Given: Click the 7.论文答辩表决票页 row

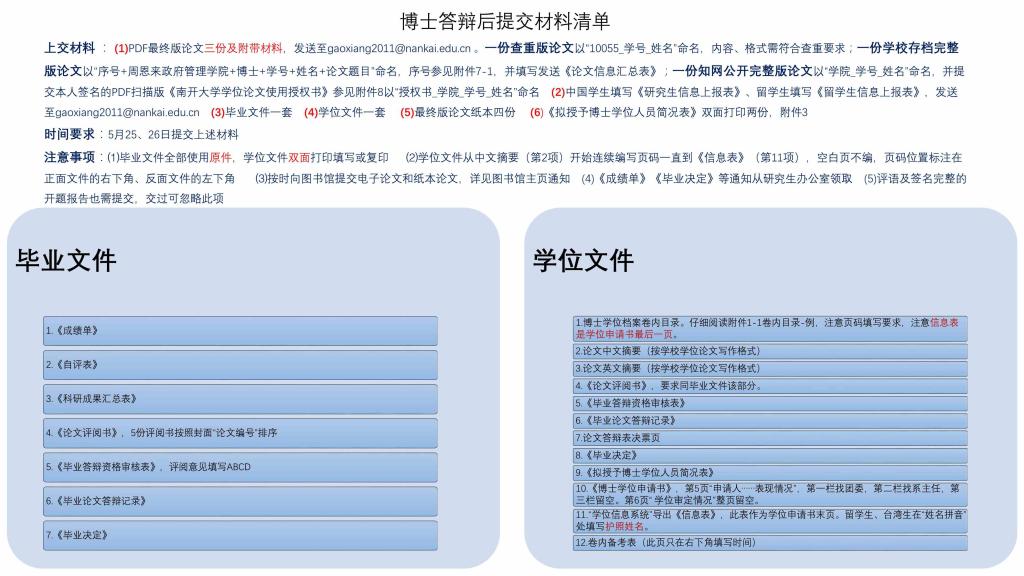Looking at the screenshot, I should tap(769, 438).
